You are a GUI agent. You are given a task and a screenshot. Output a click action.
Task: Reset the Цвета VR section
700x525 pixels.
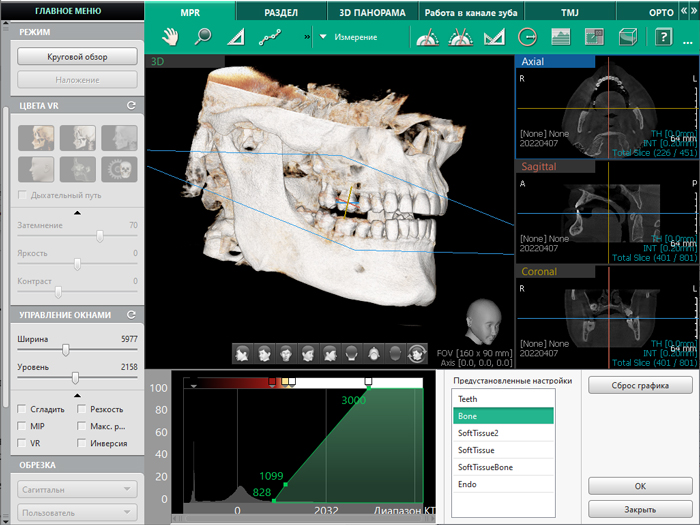tap(130, 105)
